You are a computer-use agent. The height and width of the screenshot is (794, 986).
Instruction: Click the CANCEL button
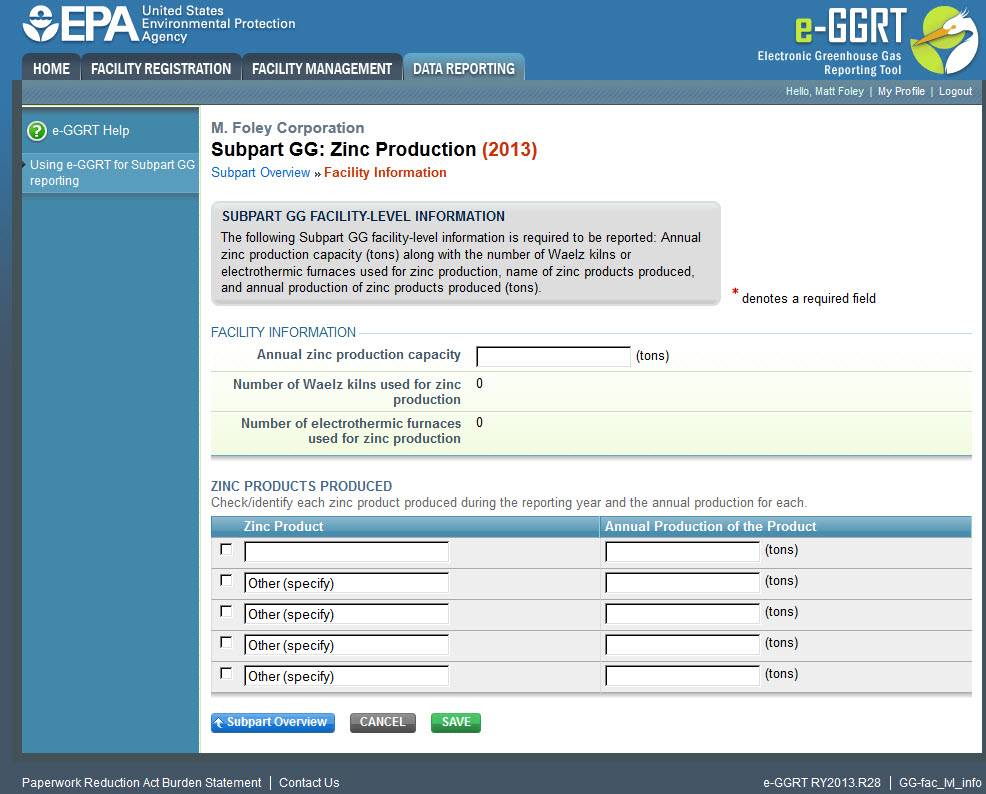pyautogui.click(x=382, y=722)
